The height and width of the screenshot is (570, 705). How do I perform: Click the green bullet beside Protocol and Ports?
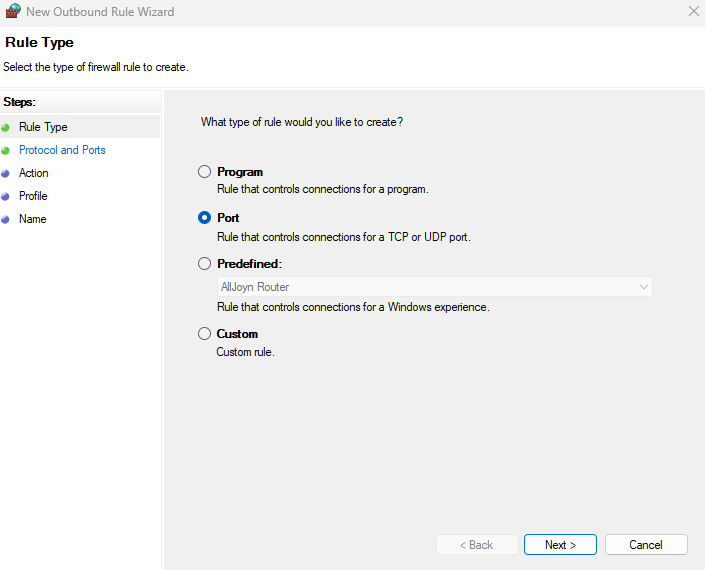(x=6, y=150)
